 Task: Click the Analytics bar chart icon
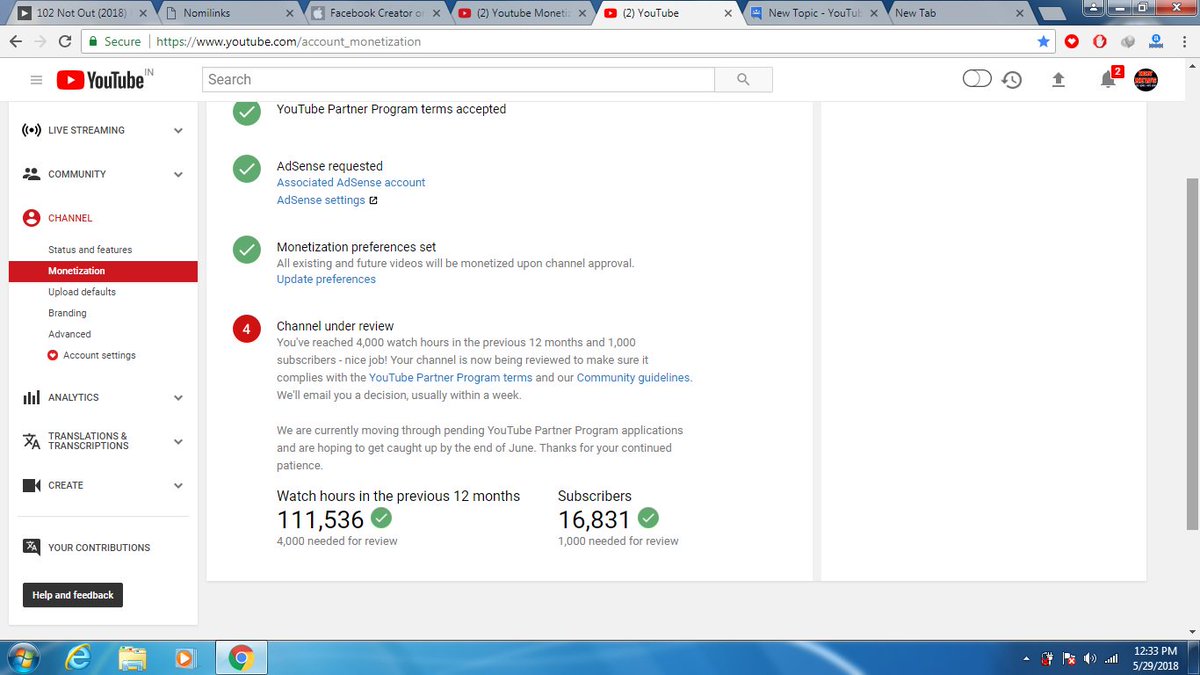click(31, 397)
